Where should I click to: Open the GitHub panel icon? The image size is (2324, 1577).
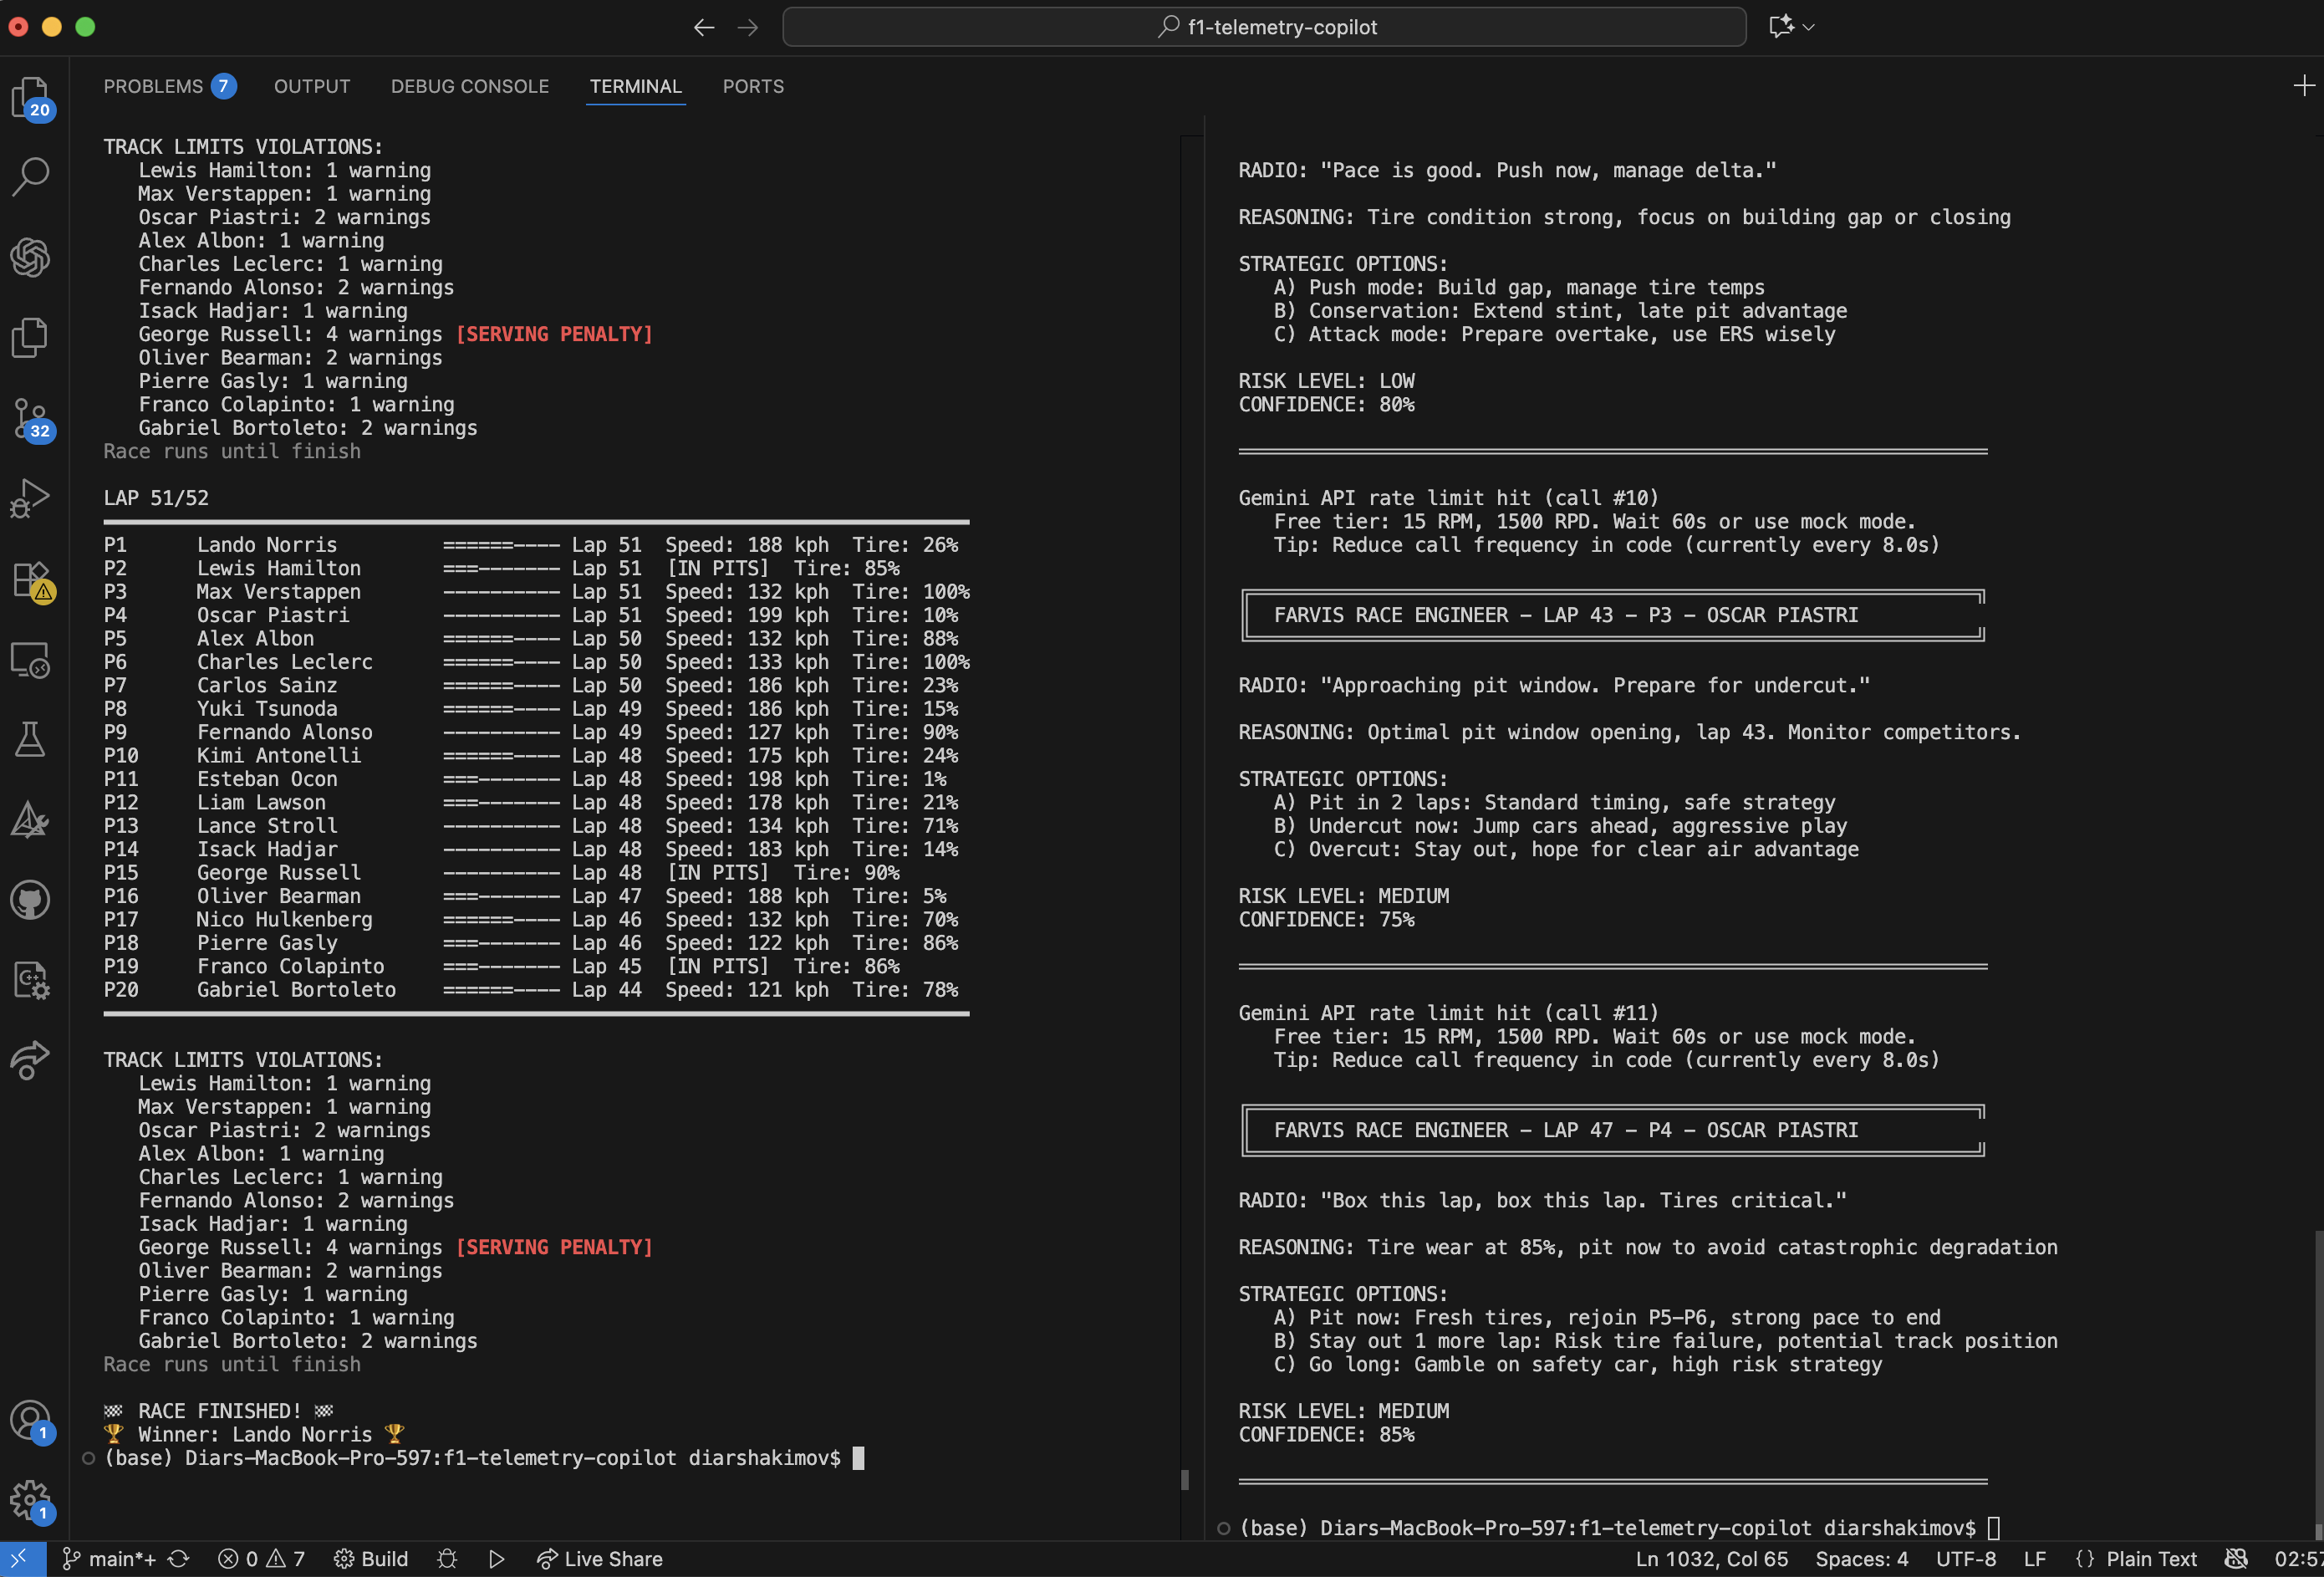coord(30,900)
